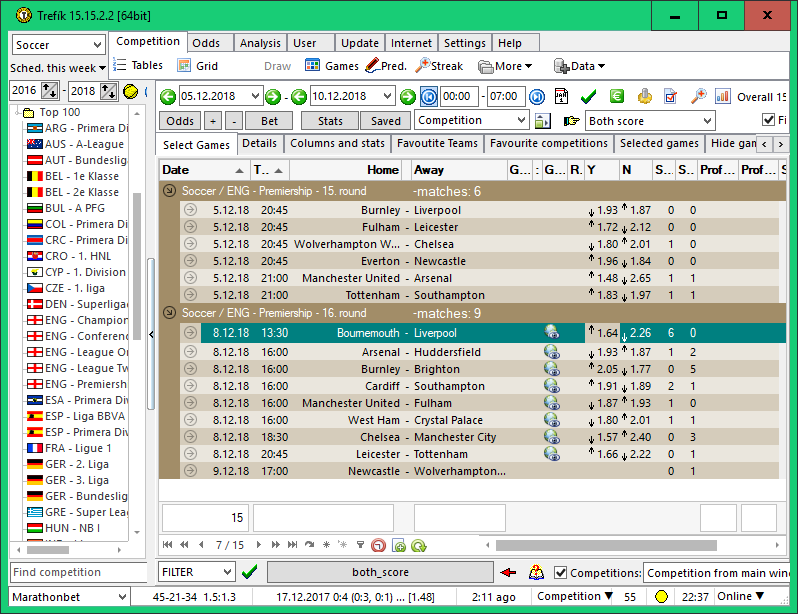Click the yellow ball icon beside the year range

130,91
